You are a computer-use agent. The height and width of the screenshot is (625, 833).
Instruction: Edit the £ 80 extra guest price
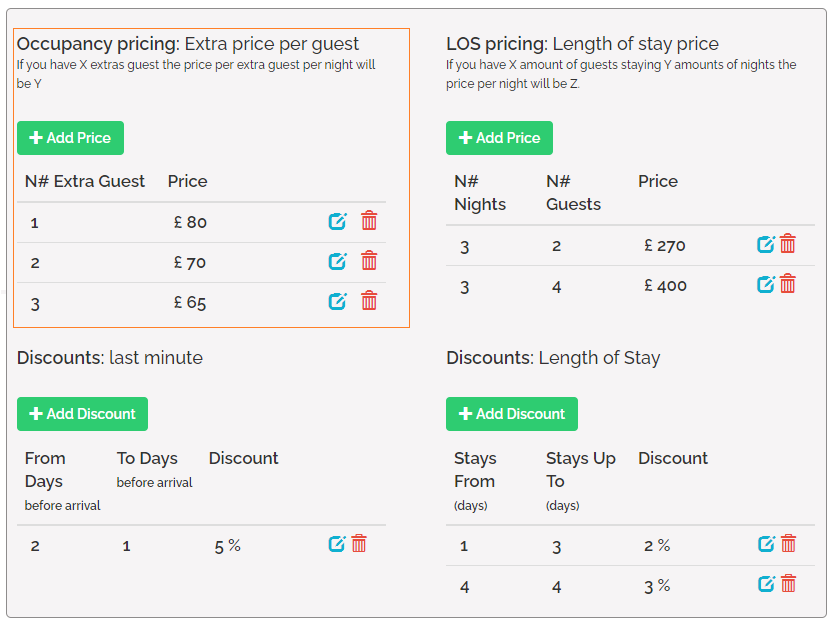[x=338, y=221]
